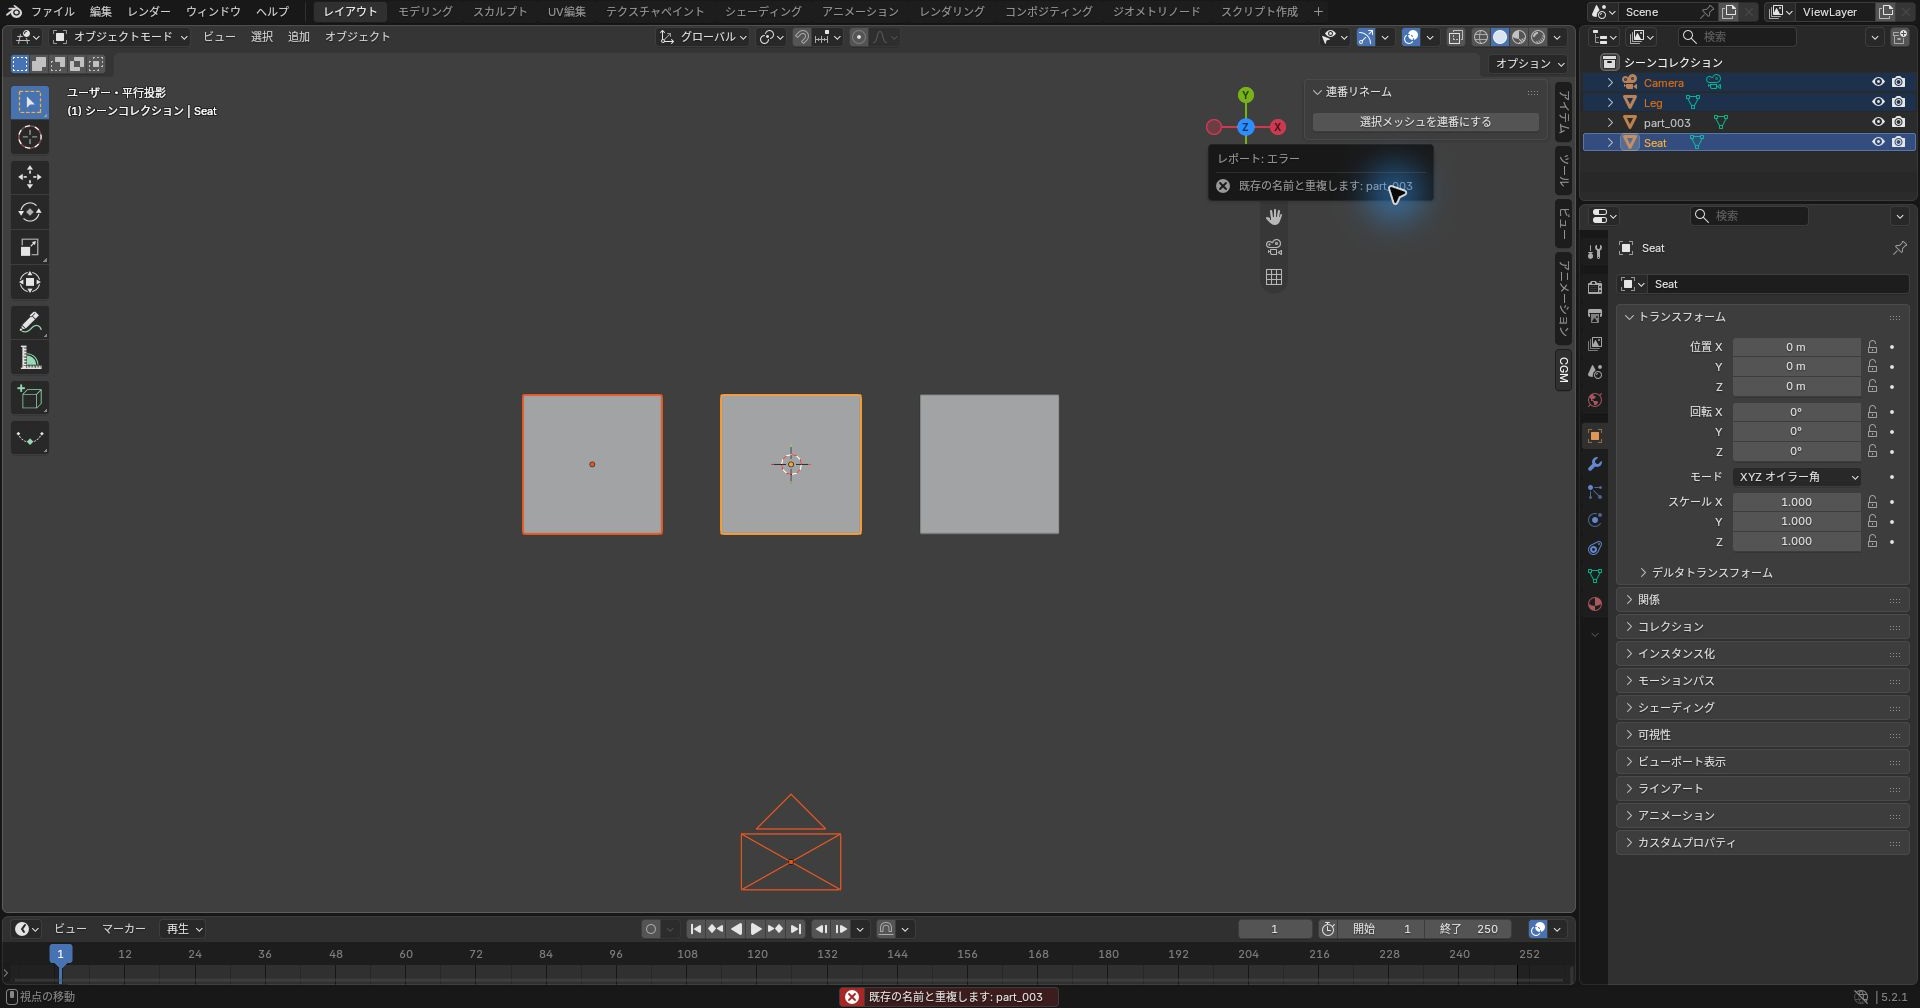
Task: Hide the Leg object in viewport
Action: (1878, 103)
